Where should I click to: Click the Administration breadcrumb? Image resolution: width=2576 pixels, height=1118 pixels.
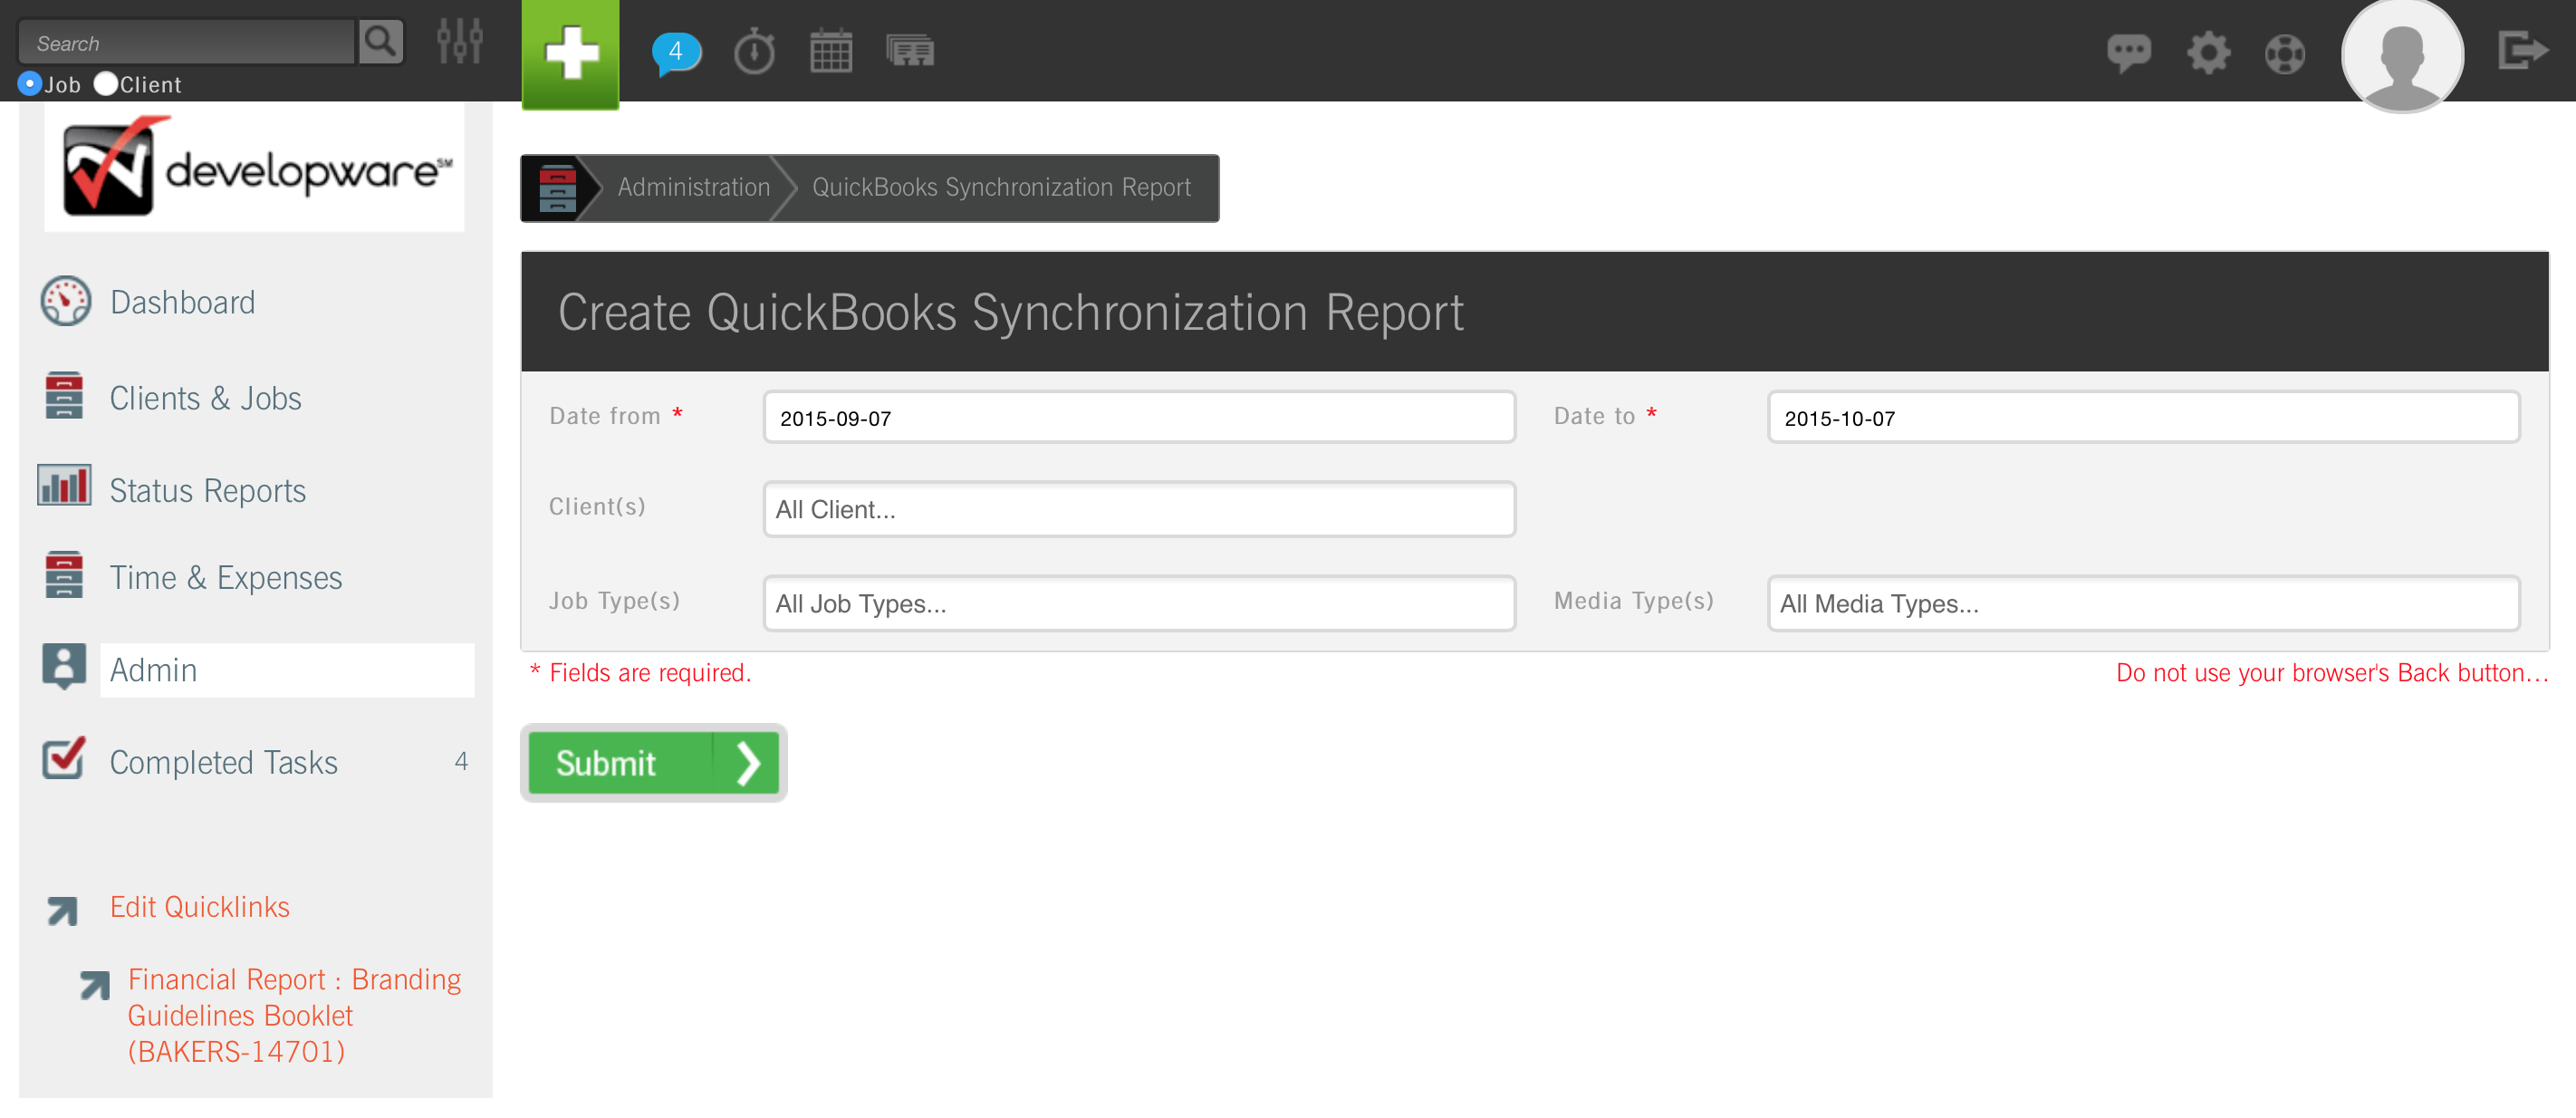click(x=694, y=187)
